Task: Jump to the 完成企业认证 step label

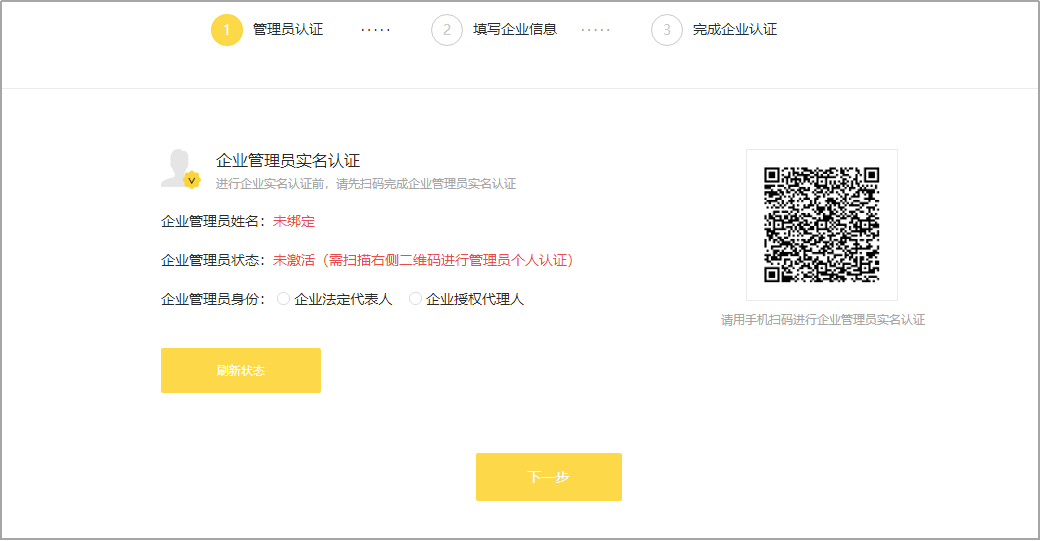Action: [735, 30]
